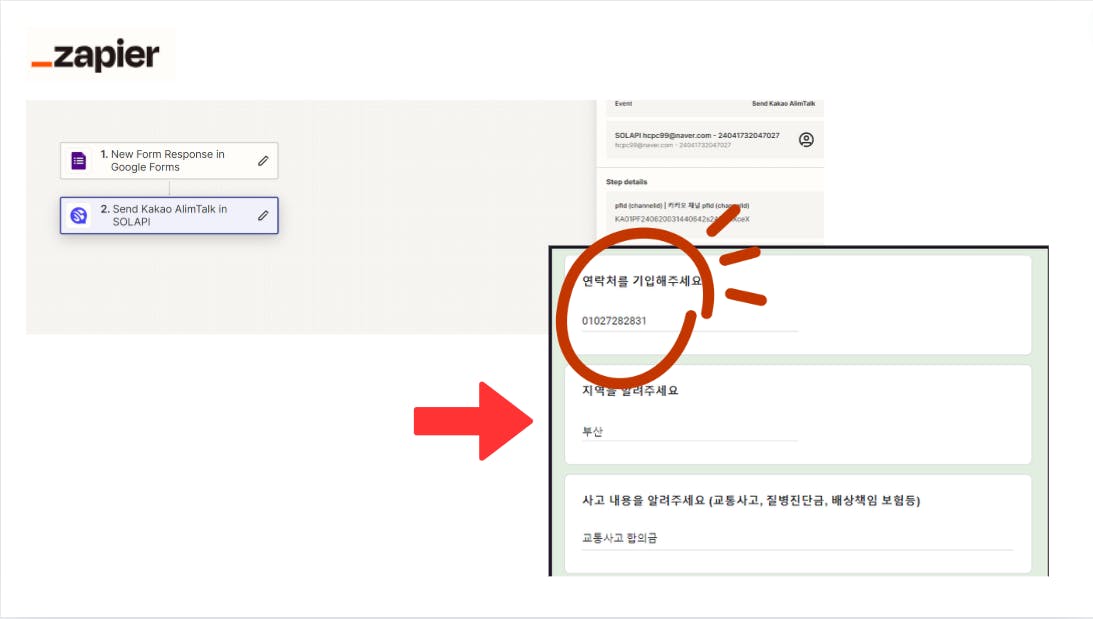The height and width of the screenshot is (619, 1093).
Task: Click the pfId (channelId) field
Action: coord(714,213)
